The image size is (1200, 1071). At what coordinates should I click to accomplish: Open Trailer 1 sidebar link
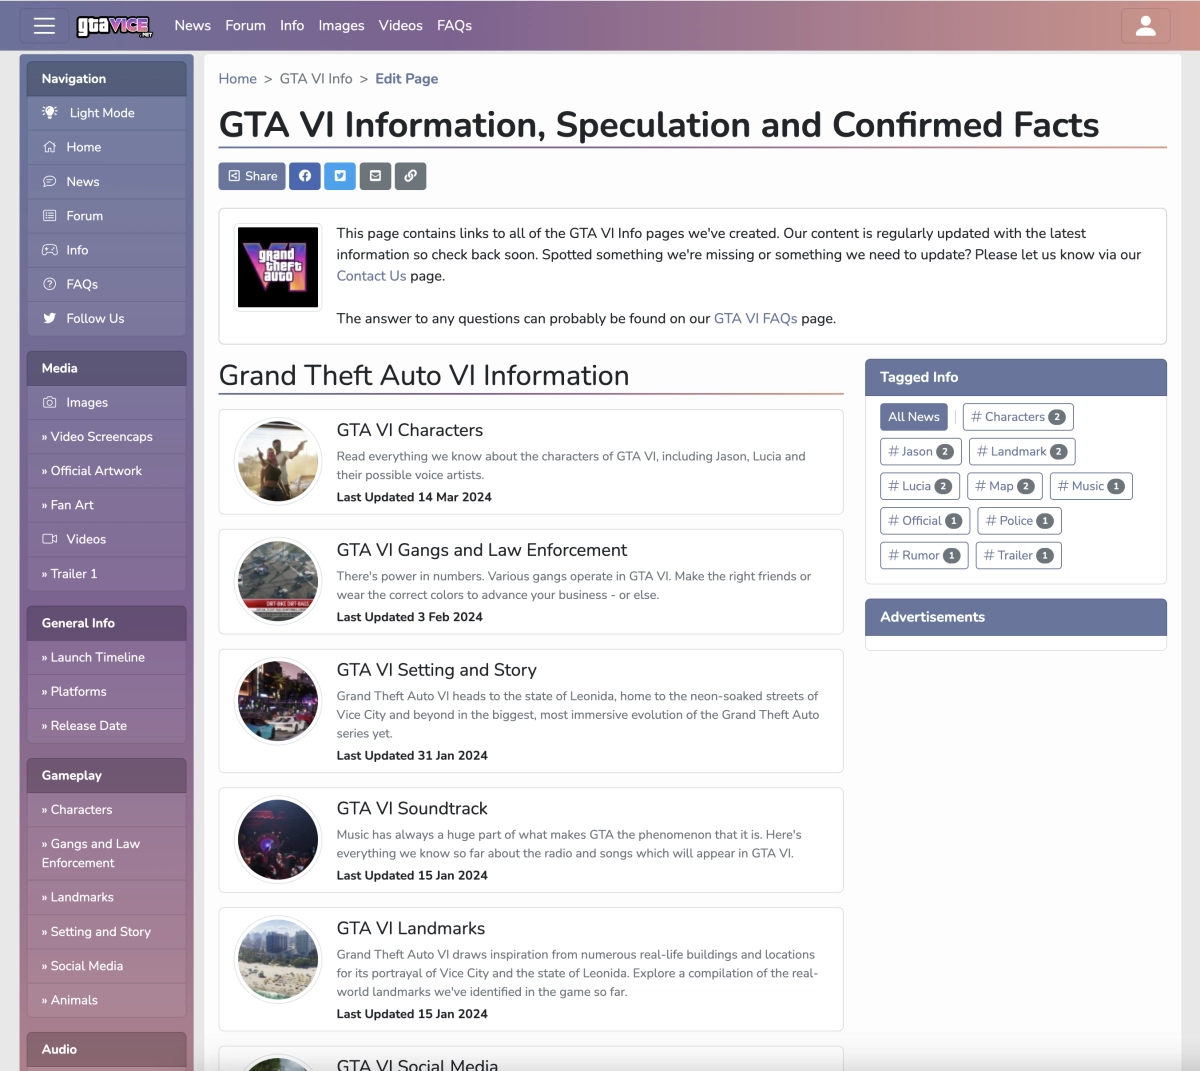tap(106, 574)
